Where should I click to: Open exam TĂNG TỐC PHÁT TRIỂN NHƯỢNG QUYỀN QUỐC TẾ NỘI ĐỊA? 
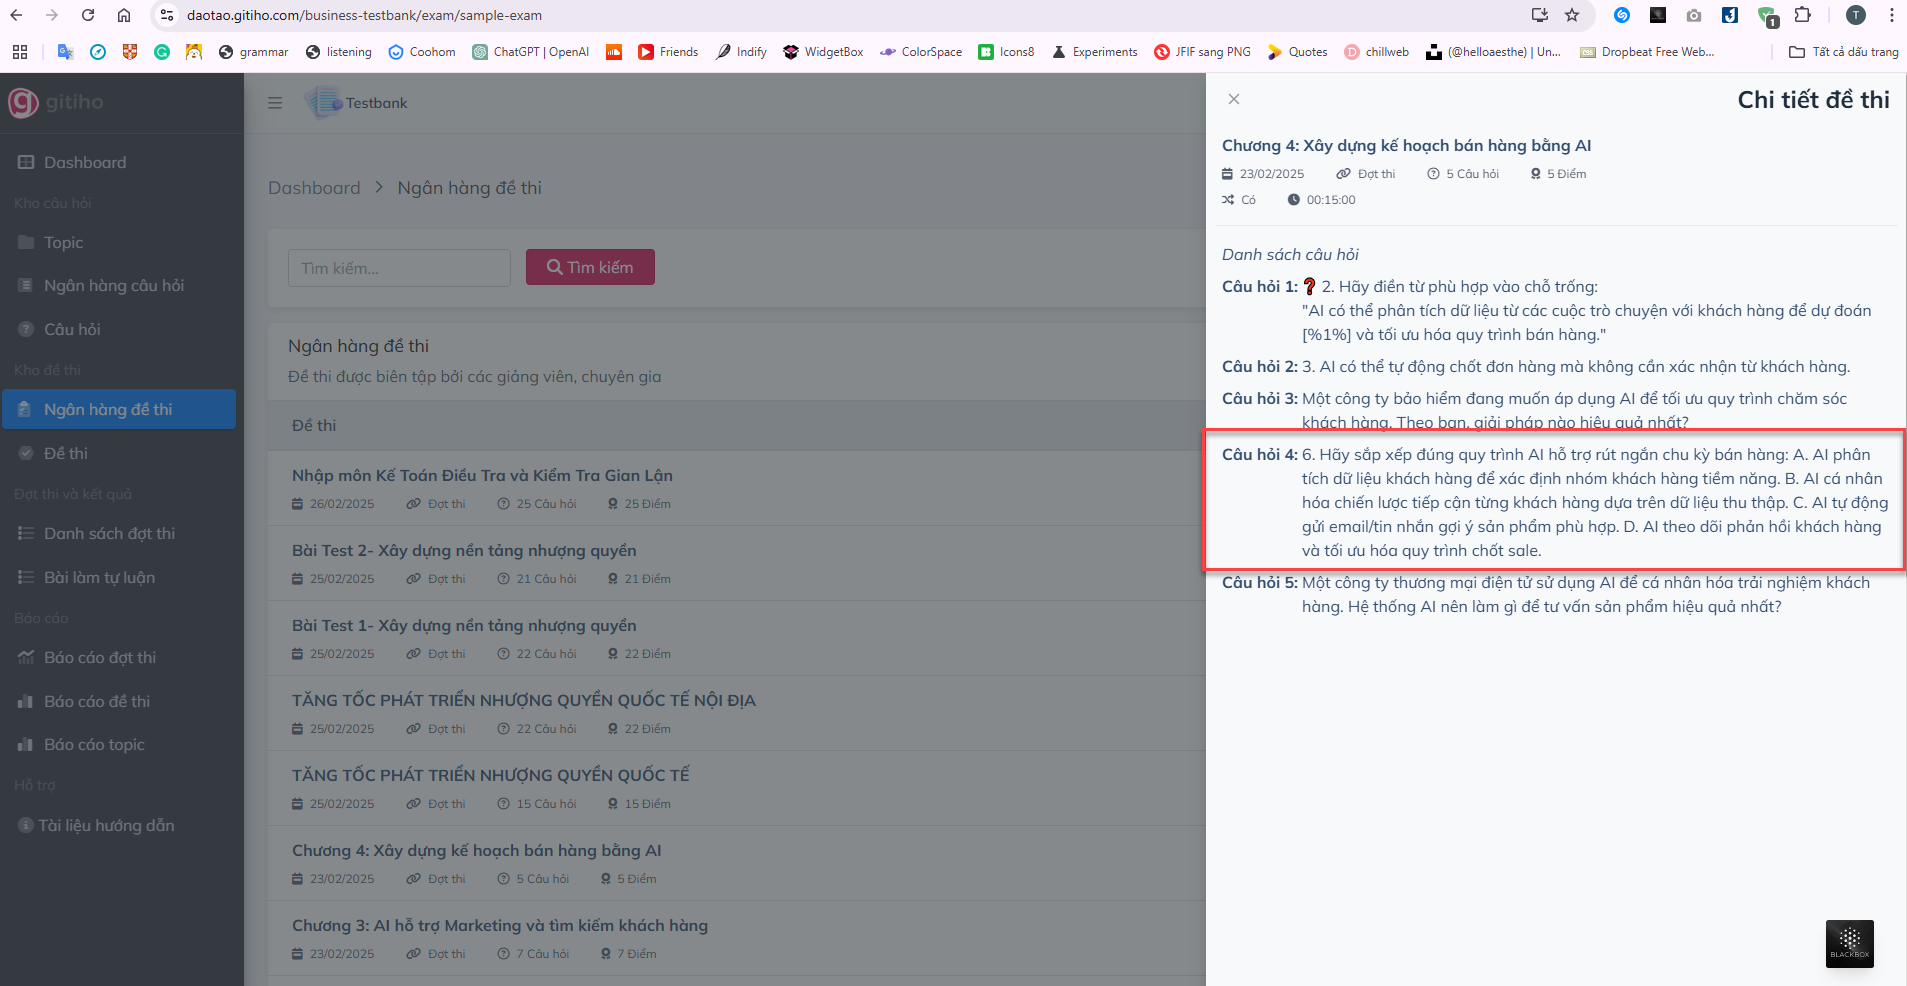coord(524,700)
